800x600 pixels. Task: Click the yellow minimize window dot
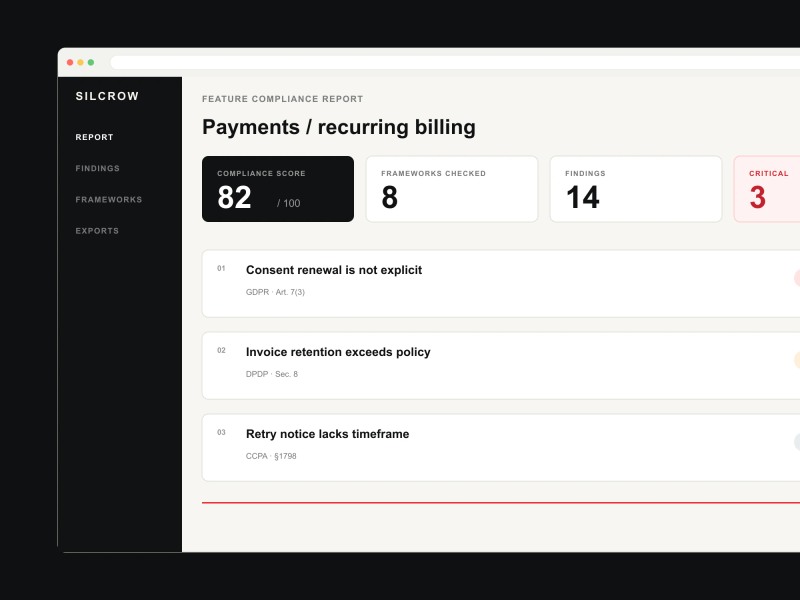click(80, 62)
